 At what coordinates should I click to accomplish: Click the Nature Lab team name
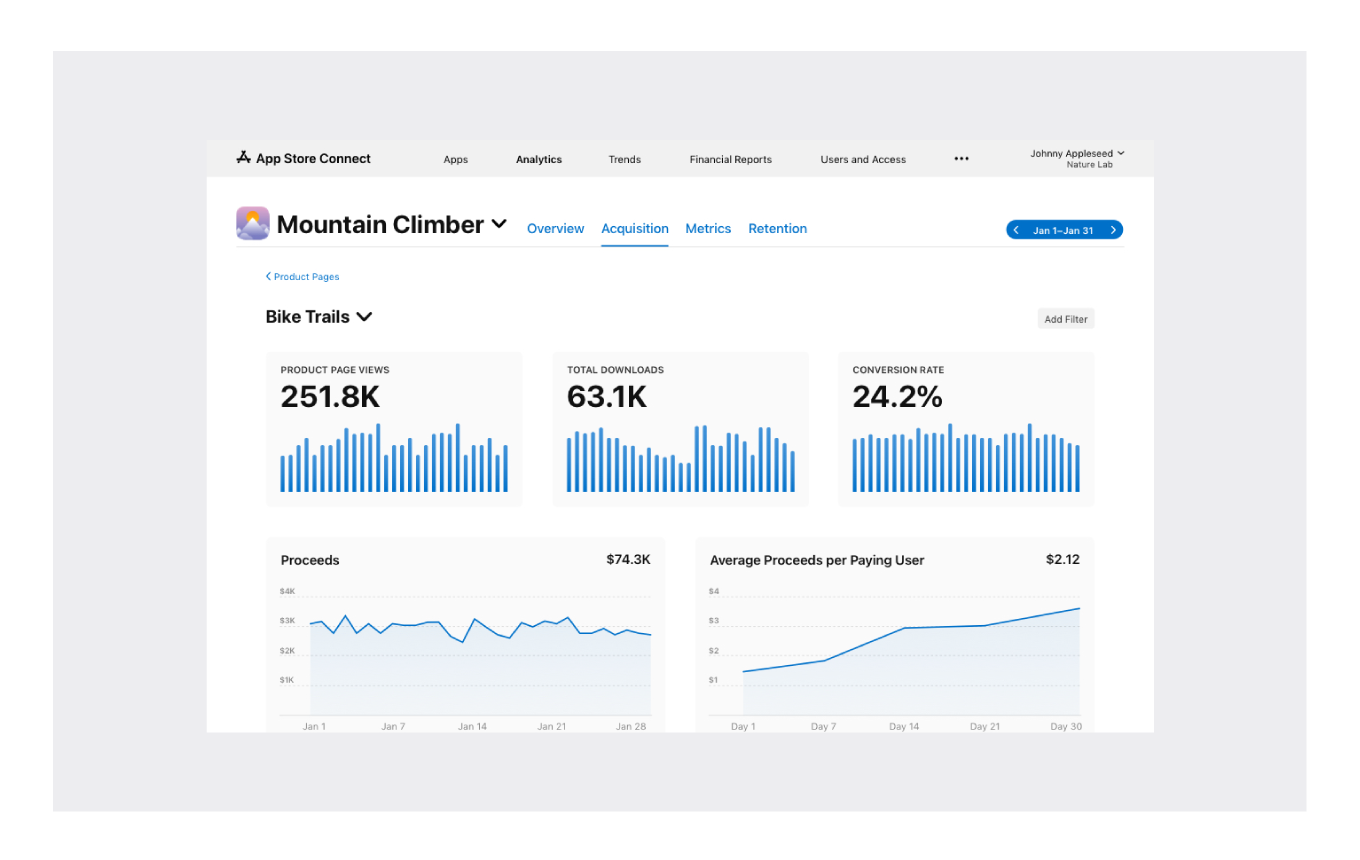click(1089, 165)
